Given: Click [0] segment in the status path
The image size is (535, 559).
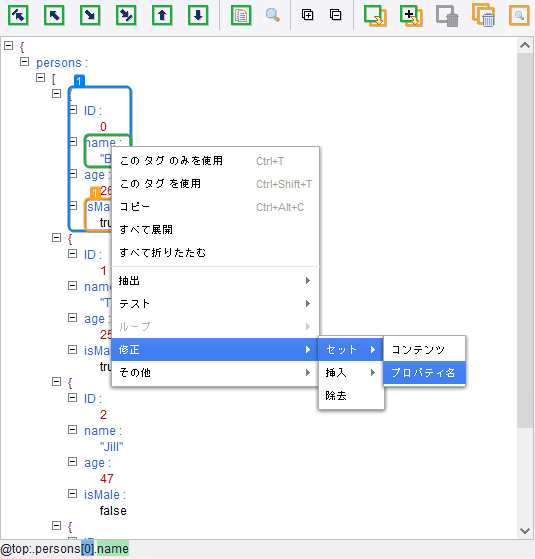Looking at the screenshot, I should pyautogui.click(x=88, y=549).
